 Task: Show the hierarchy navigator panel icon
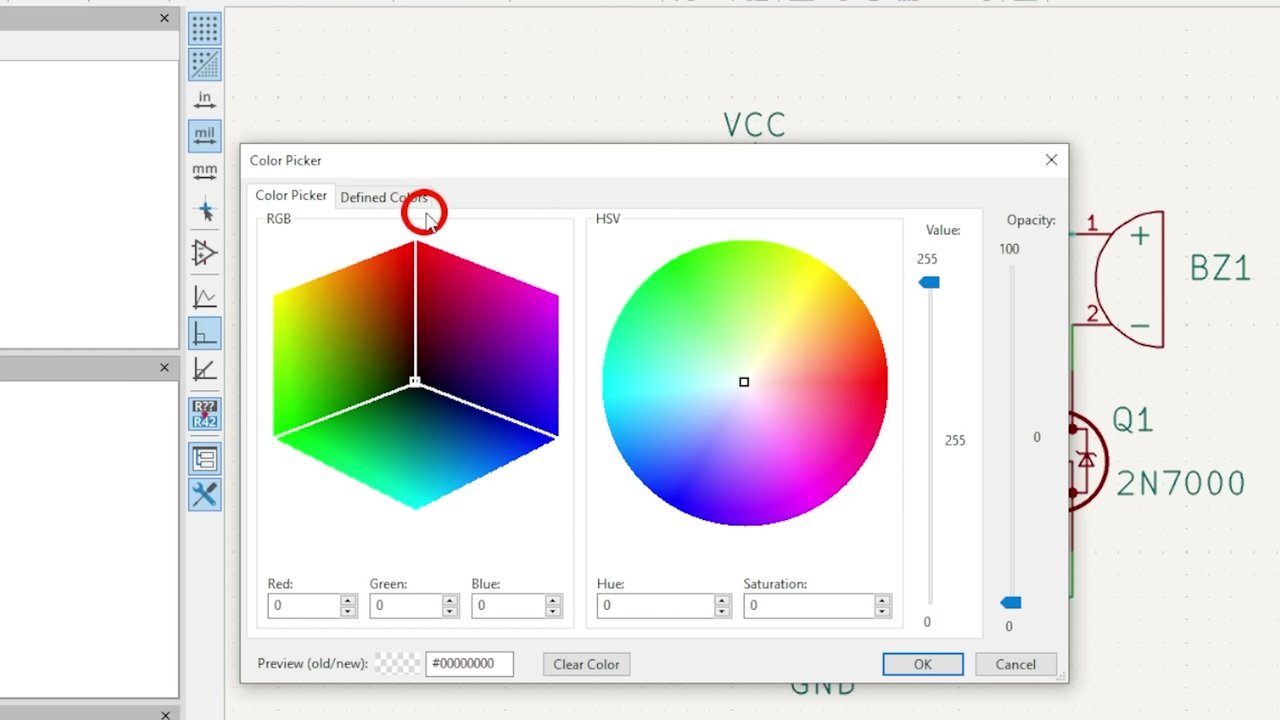pyautogui.click(x=204, y=459)
